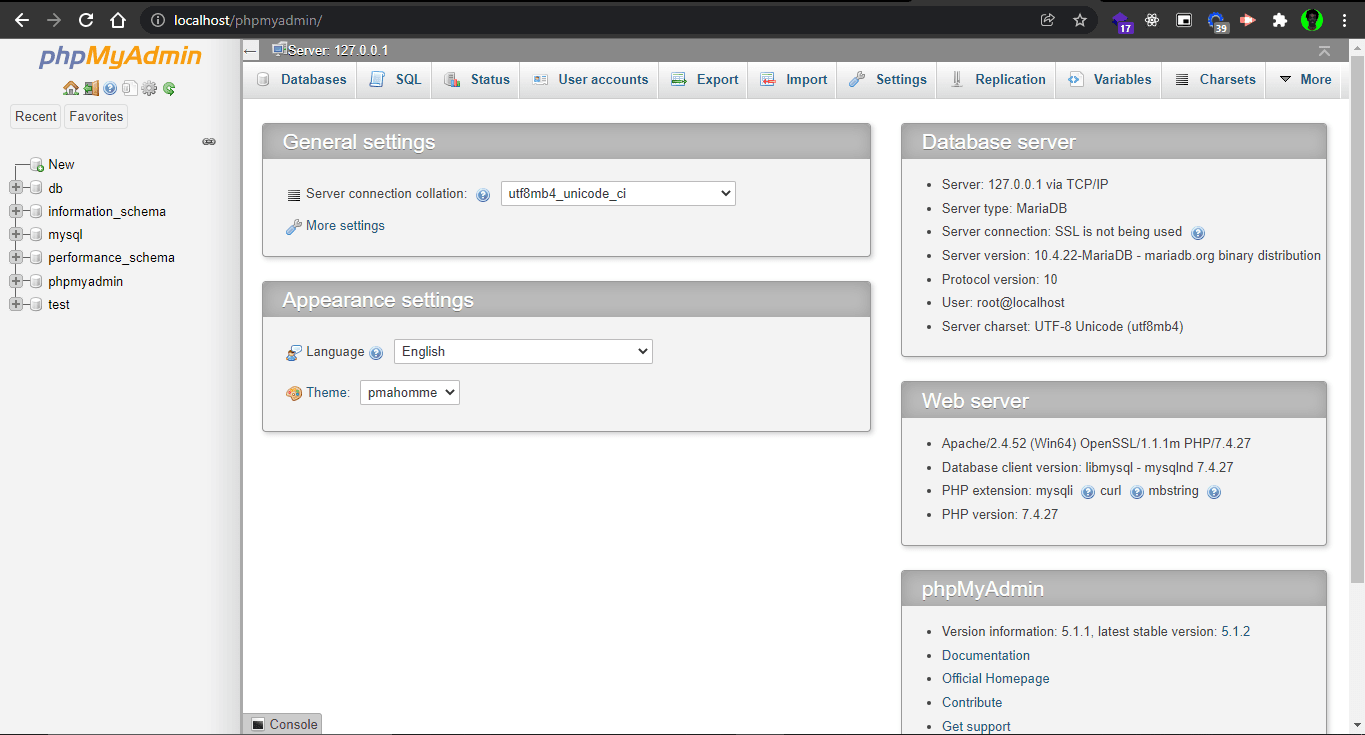Click the Recent button
1365x735 pixels.
click(x=36, y=117)
